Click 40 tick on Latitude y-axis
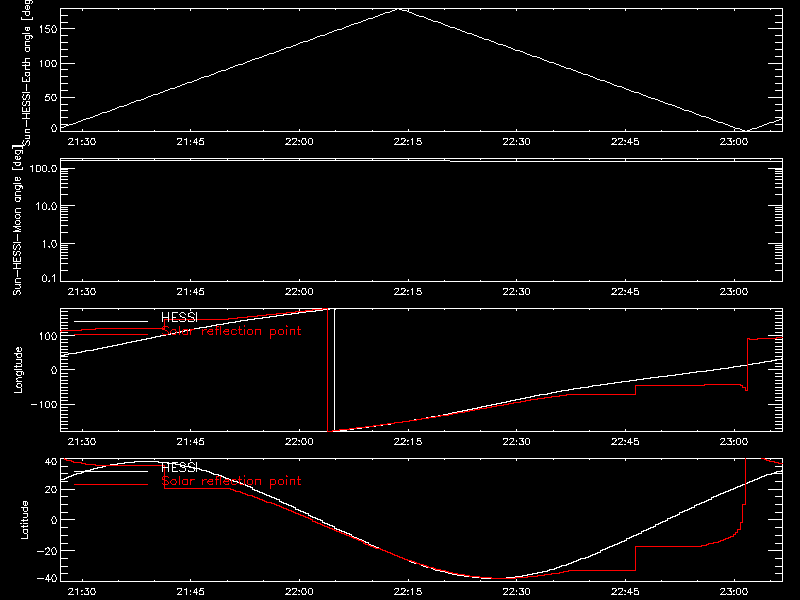Viewport: 800px width, 600px height. 51,462
